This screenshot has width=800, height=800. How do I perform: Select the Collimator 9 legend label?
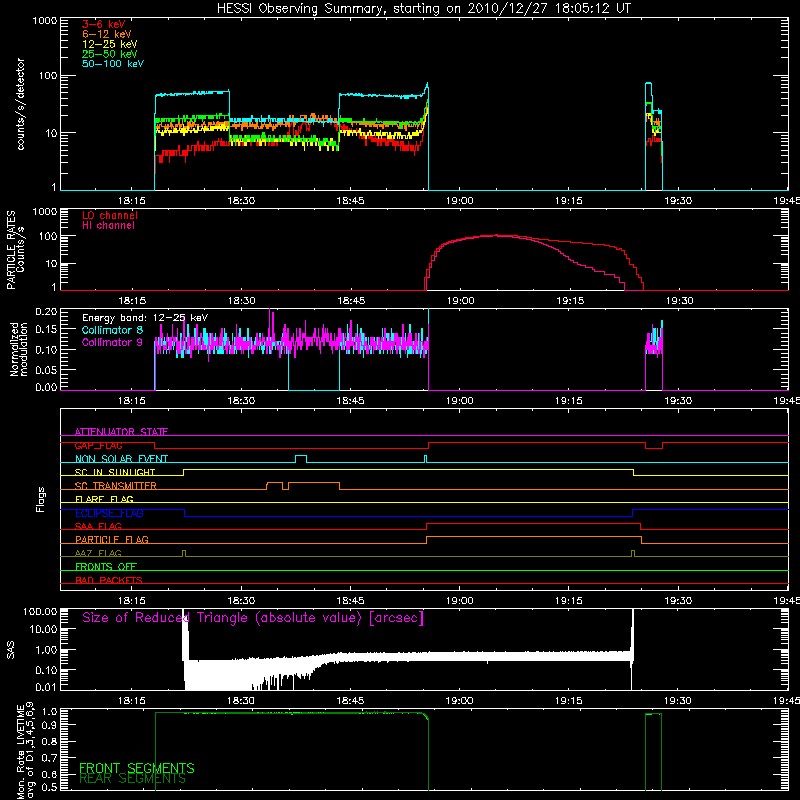click(x=112, y=342)
